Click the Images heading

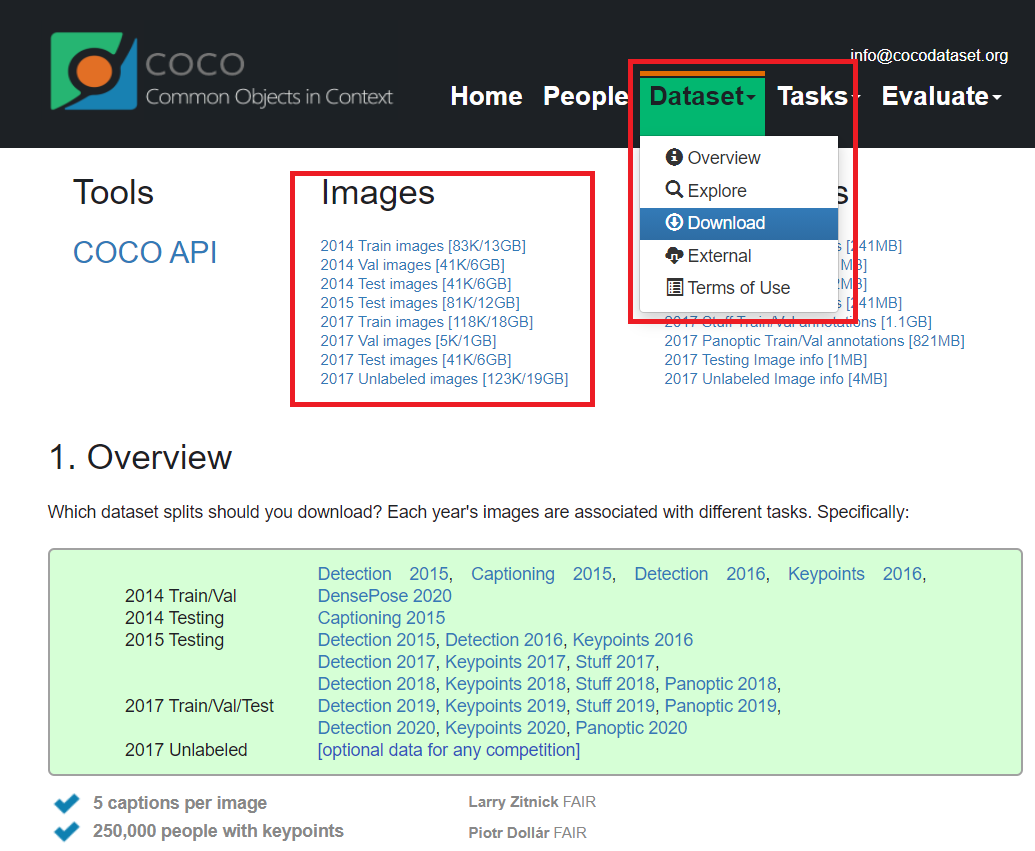click(x=378, y=193)
